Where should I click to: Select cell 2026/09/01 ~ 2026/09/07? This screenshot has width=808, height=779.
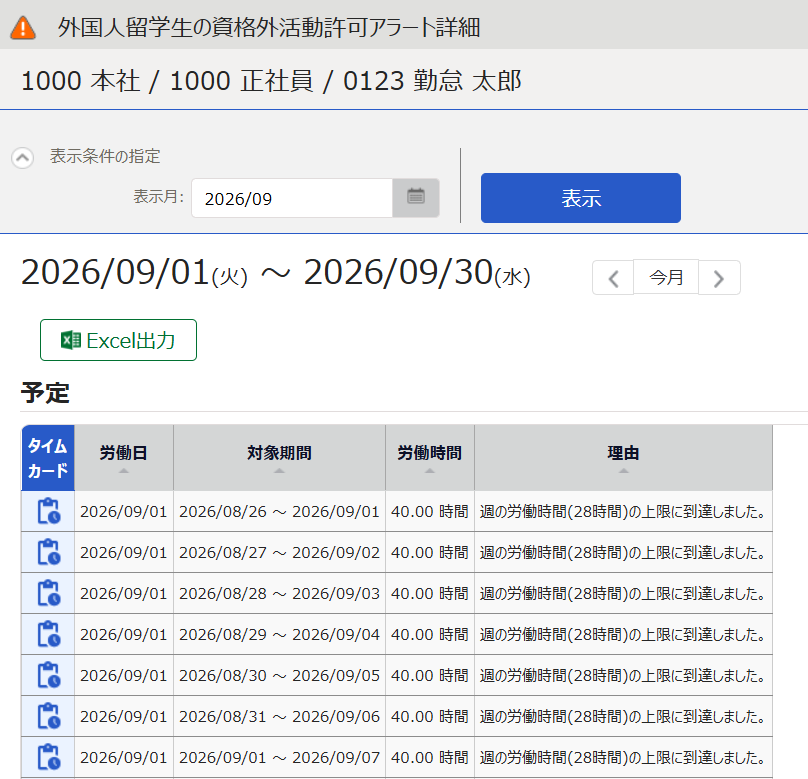coord(279,757)
